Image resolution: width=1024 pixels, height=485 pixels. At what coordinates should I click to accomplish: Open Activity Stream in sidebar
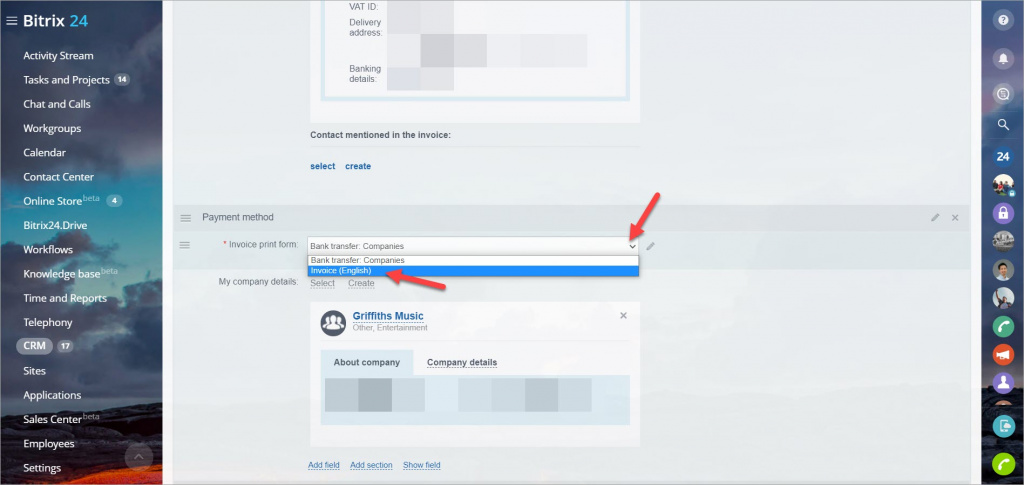[x=58, y=55]
